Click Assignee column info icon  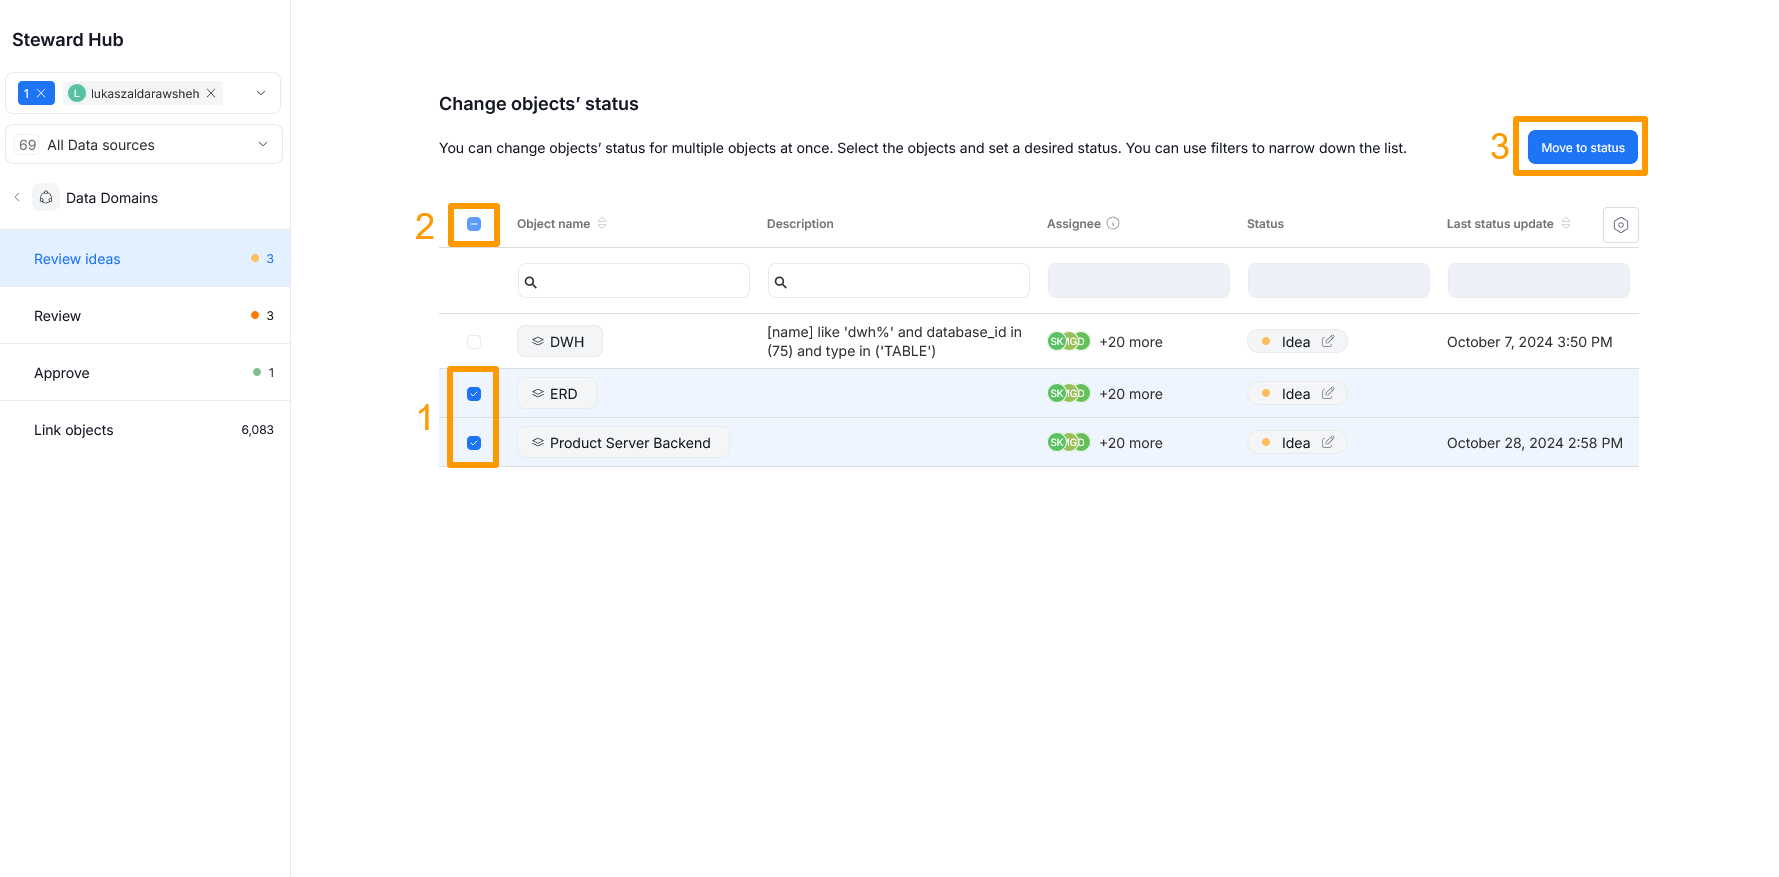click(1113, 223)
